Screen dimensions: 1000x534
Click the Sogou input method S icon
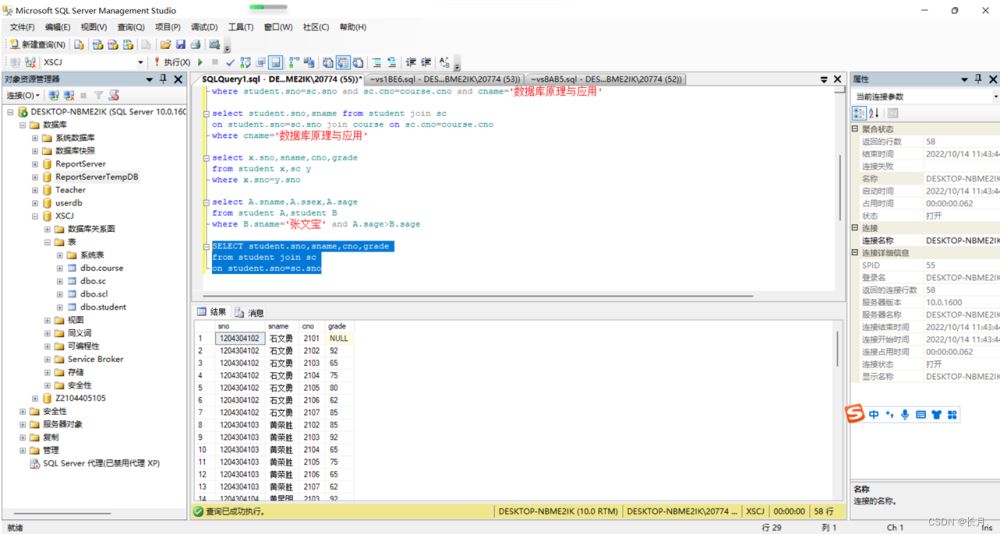click(855, 414)
